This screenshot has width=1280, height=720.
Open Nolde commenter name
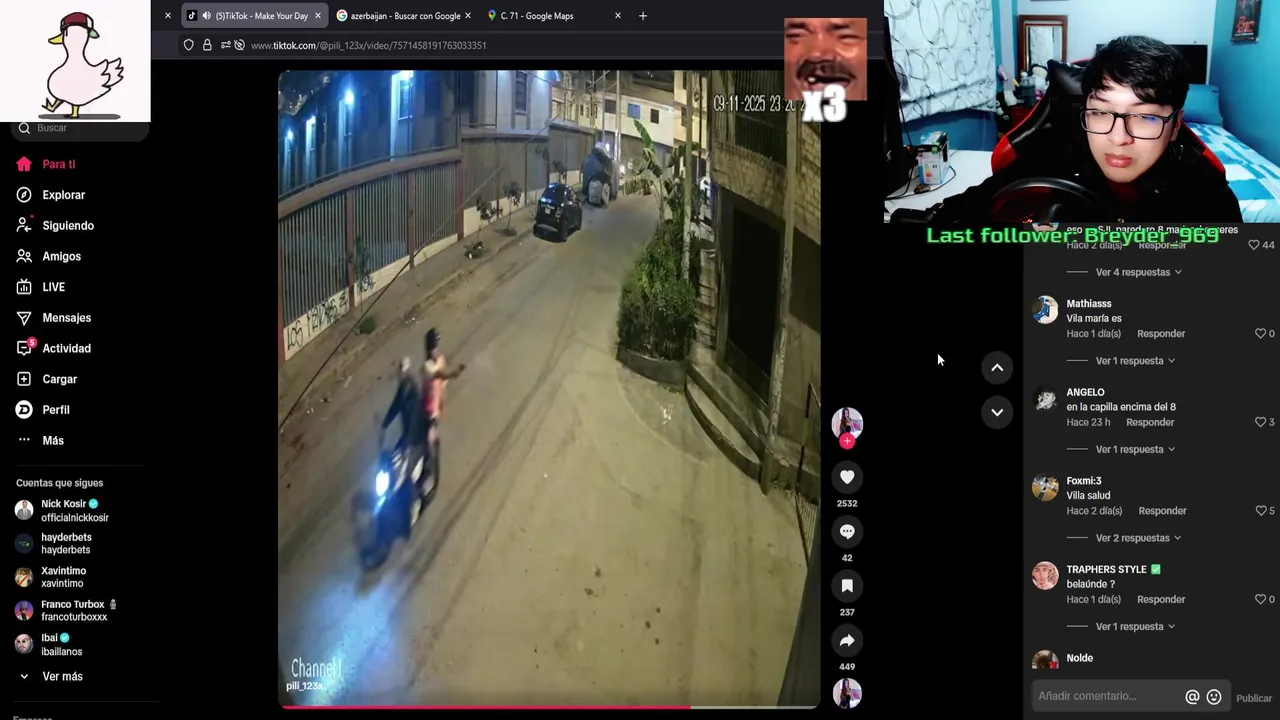point(1080,658)
